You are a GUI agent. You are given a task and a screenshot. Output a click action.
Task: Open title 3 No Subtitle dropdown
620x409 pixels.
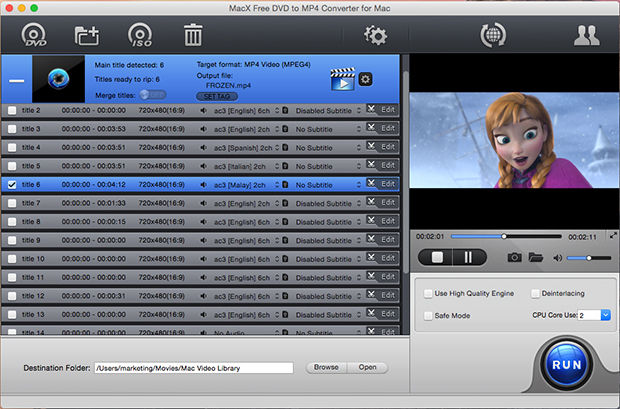[328, 129]
